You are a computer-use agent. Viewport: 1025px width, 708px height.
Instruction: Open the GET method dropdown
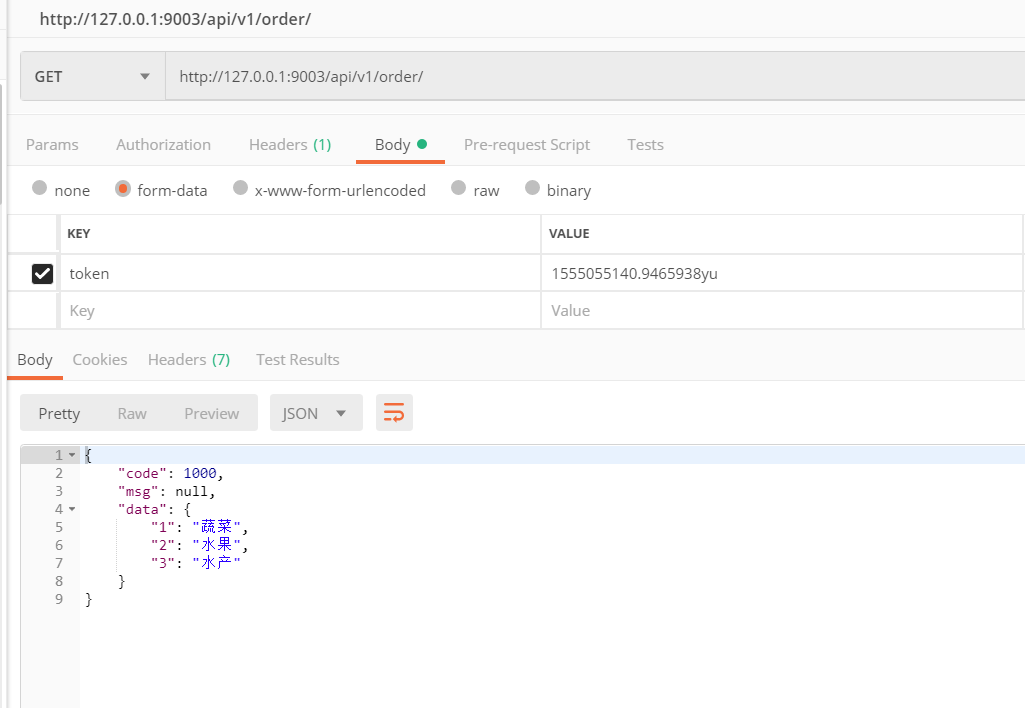93,76
